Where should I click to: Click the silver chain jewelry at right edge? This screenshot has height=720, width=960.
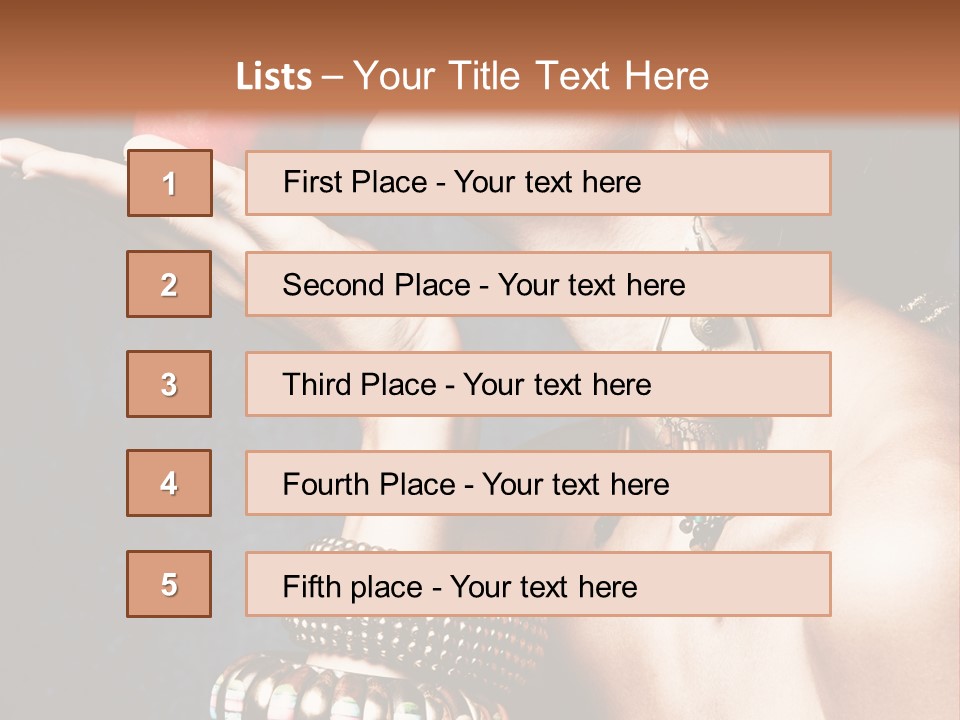click(925, 308)
